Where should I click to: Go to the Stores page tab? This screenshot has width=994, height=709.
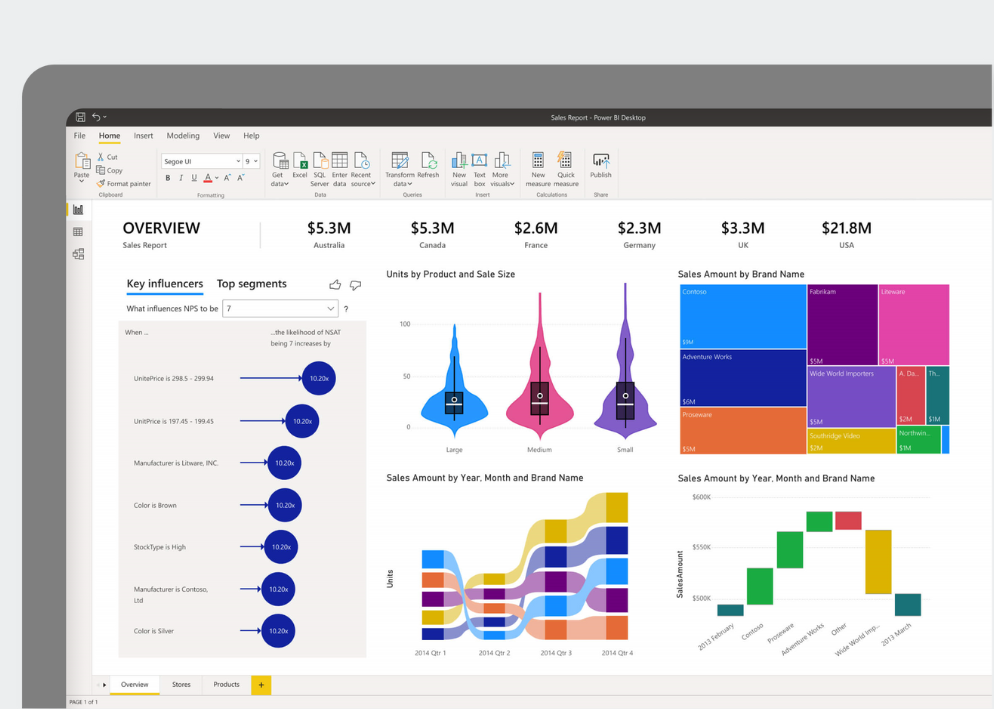coord(181,685)
